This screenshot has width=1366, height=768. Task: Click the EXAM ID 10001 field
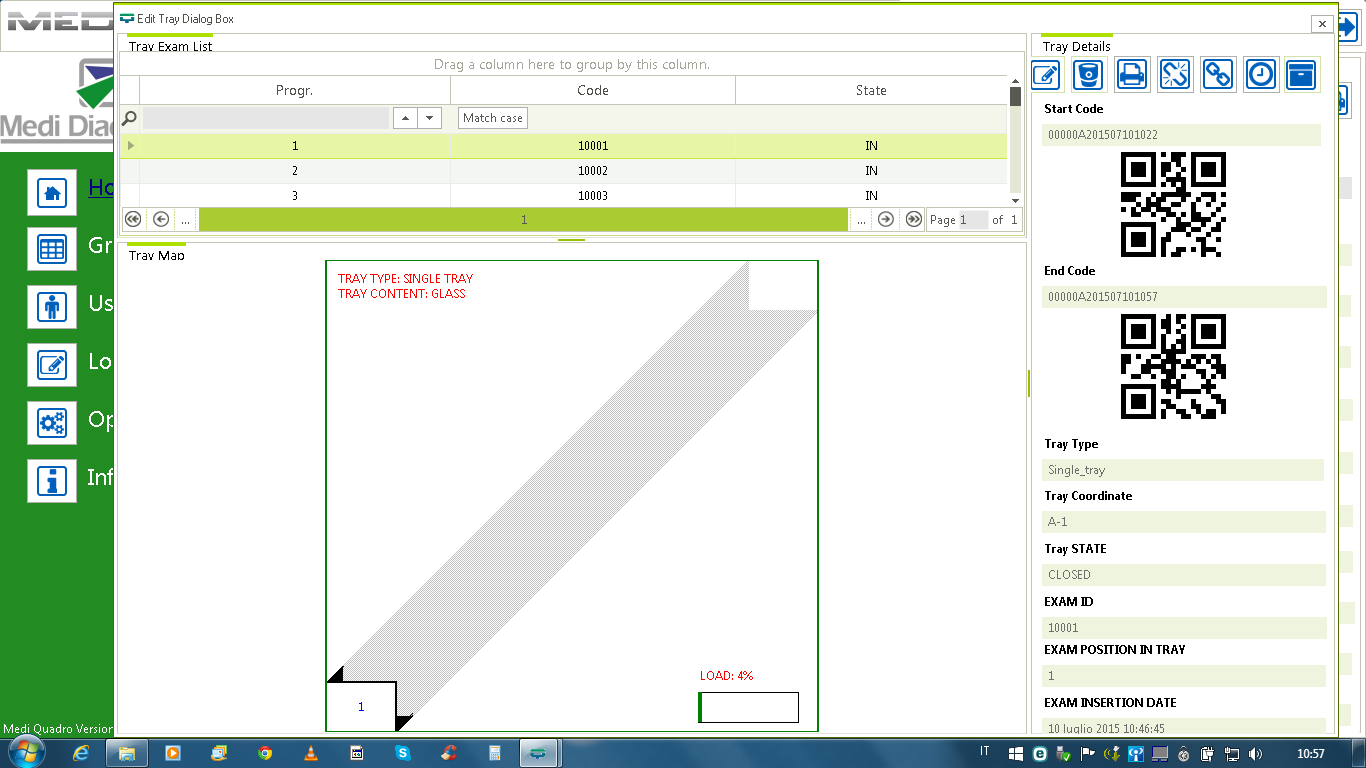coord(1184,628)
